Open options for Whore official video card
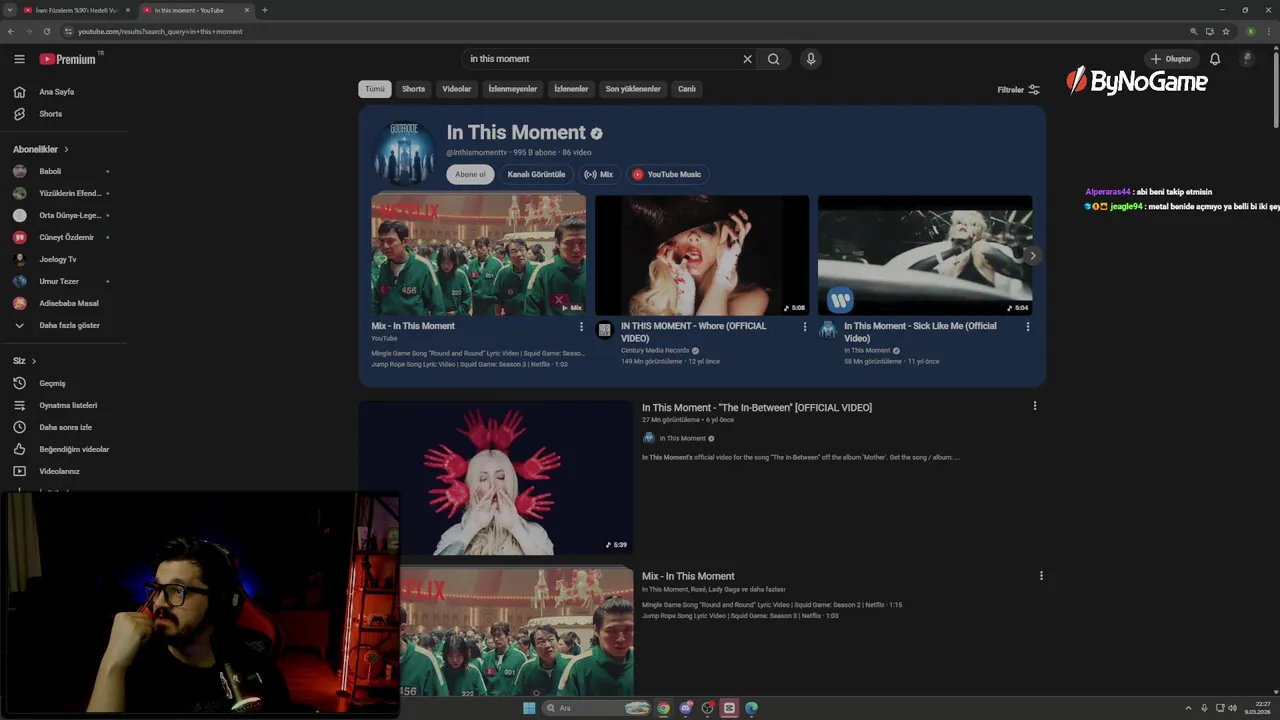This screenshot has width=1280, height=720. pos(804,326)
